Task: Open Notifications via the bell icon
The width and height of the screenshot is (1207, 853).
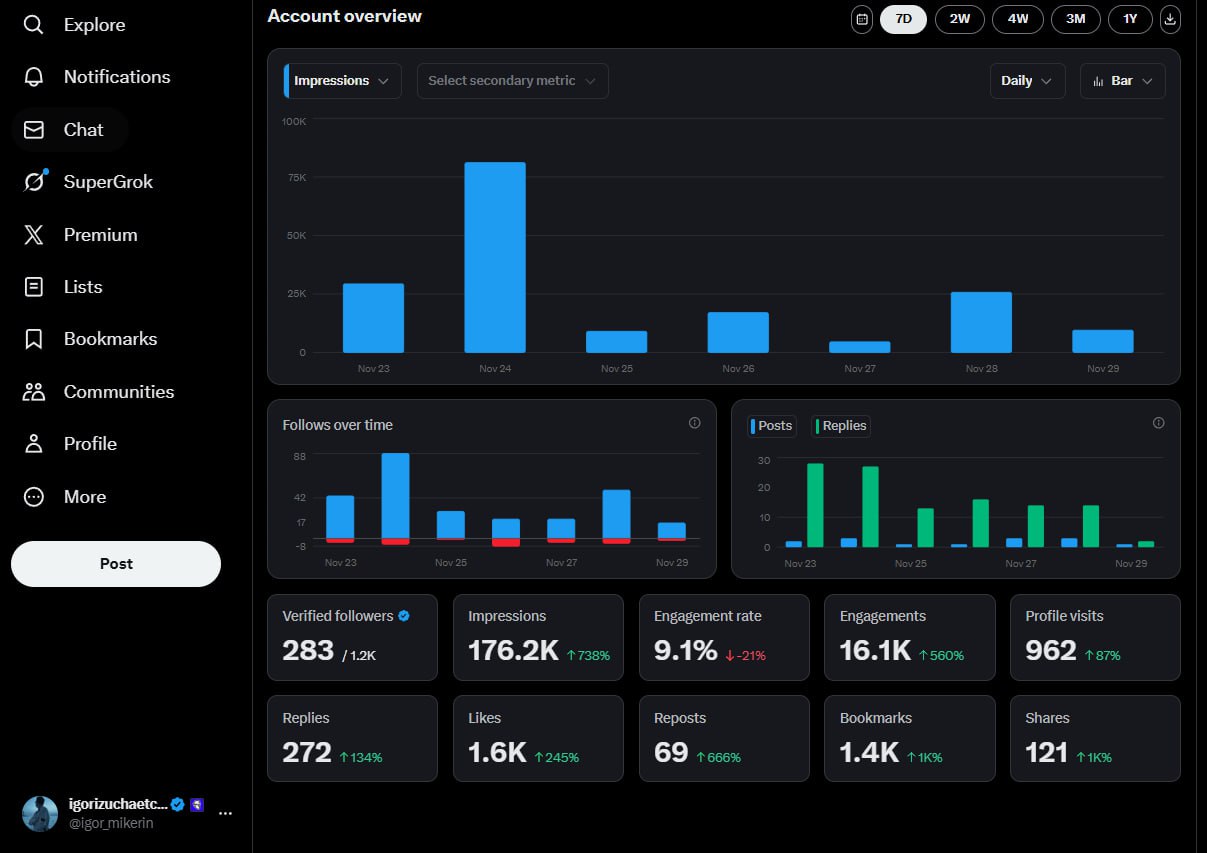Action: point(34,77)
